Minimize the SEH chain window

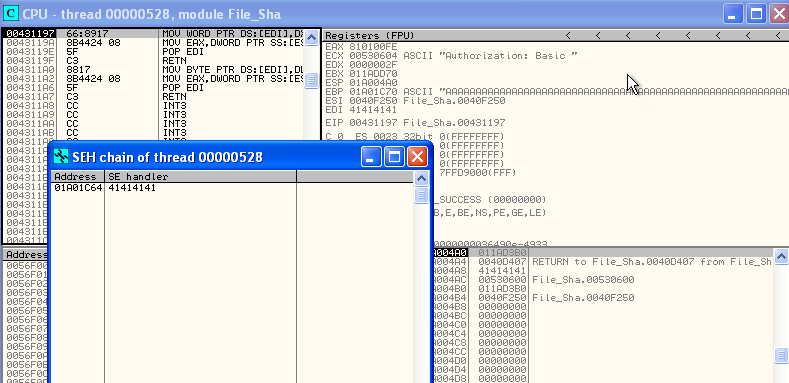click(371, 157)
